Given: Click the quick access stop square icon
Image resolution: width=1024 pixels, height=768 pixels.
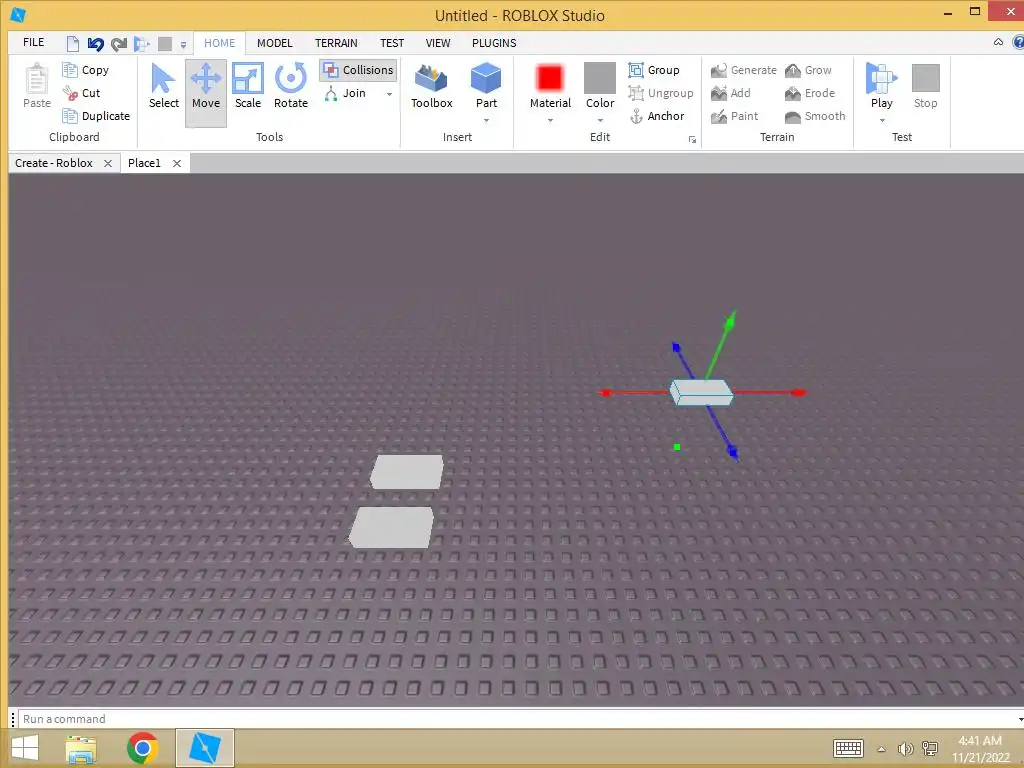Looking at the screenshot, I should (x=165, y=44).
